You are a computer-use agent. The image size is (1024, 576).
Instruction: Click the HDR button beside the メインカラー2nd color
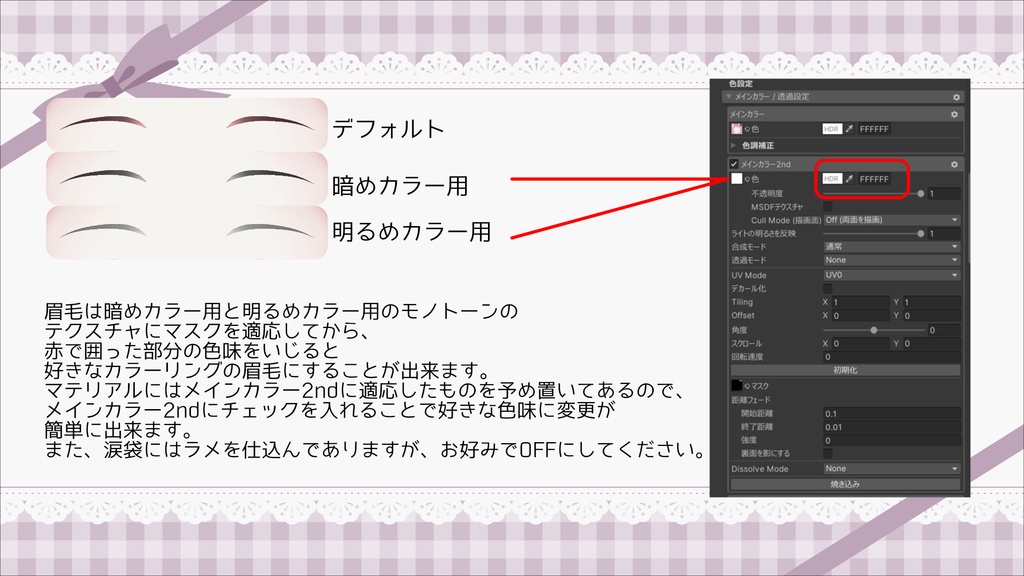click(x=830, y=178)
